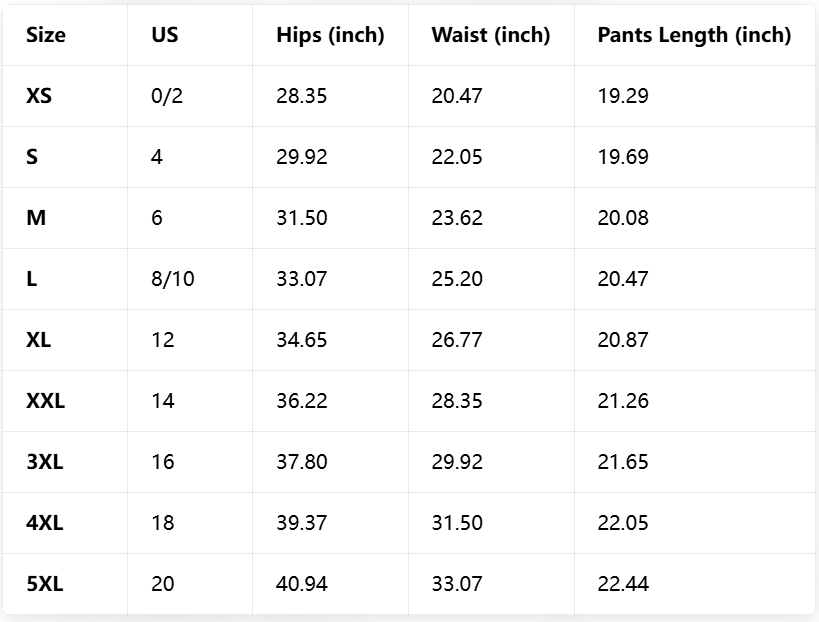Click the US column header
This screenshot has height=622, width=819.
tap(165, 35)
